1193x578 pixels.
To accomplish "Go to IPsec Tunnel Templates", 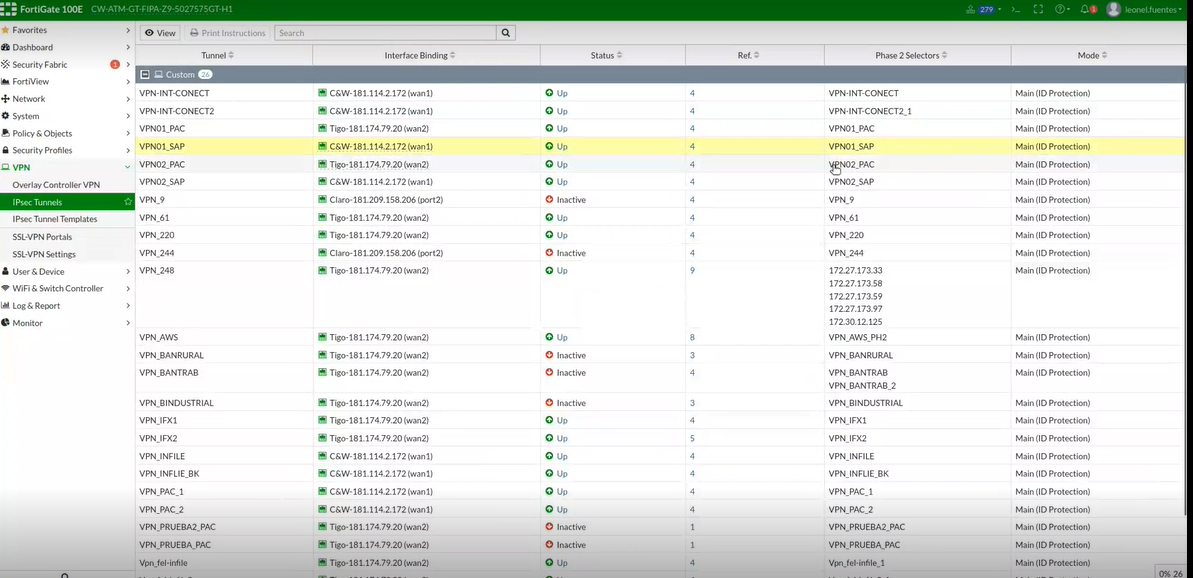I will [x=55, y=219].
